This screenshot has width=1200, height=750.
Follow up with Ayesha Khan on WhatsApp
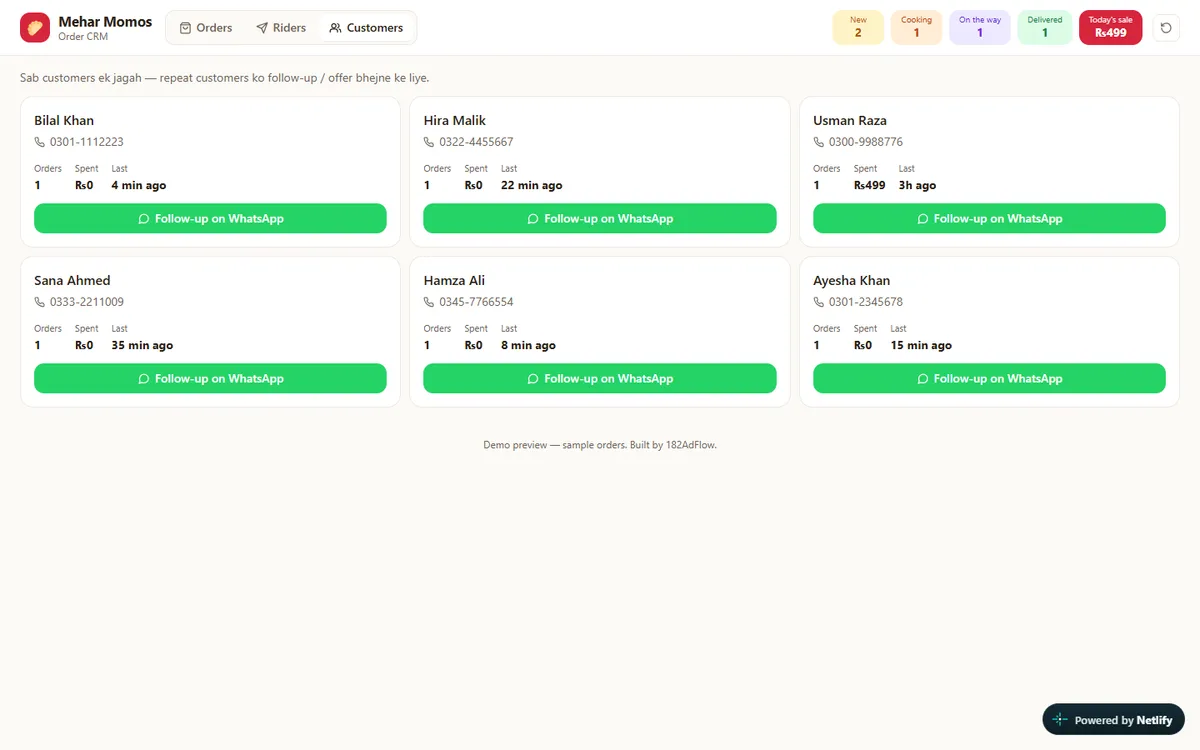pos(989,378)
